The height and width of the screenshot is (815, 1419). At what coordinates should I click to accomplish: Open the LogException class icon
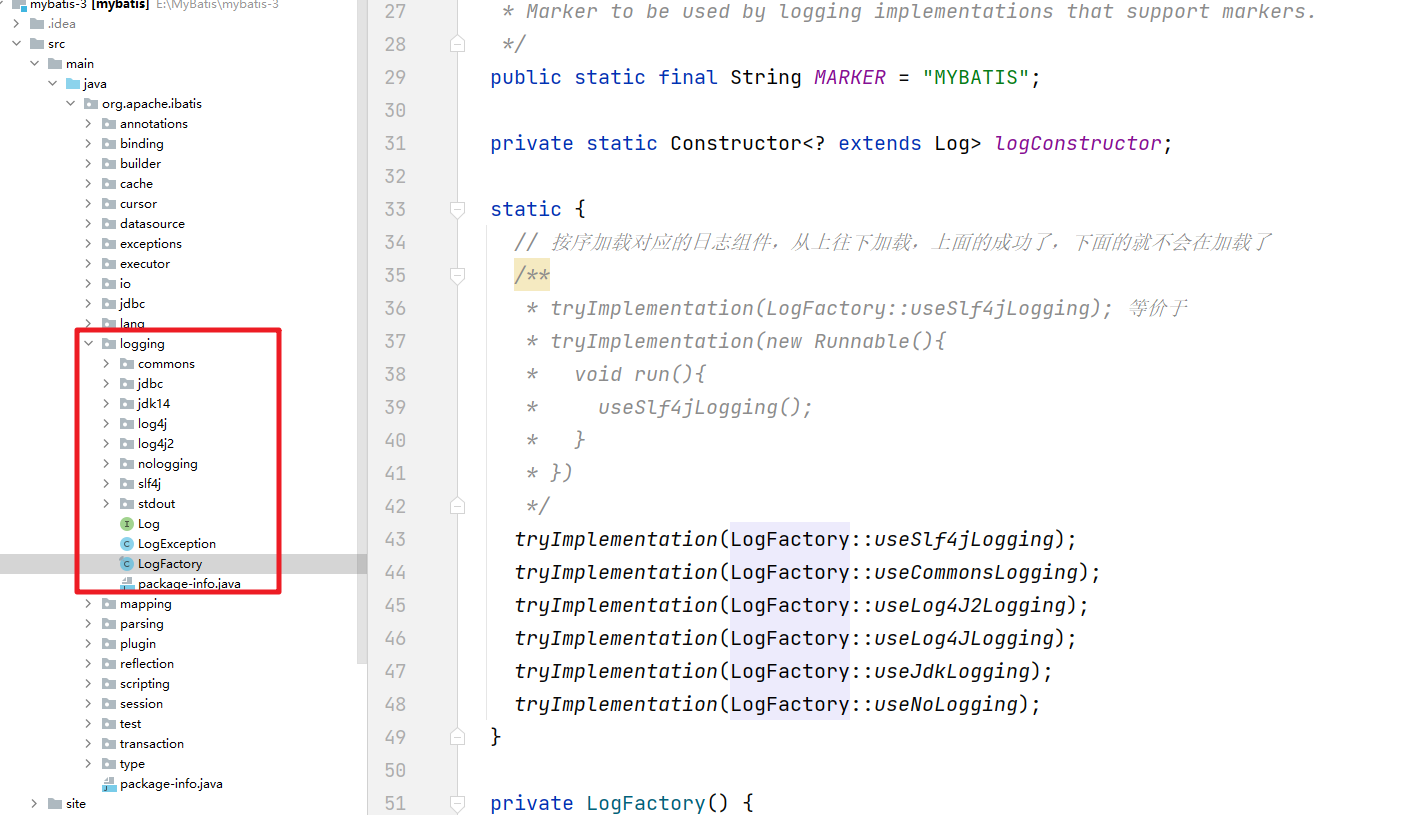point(127,544)
